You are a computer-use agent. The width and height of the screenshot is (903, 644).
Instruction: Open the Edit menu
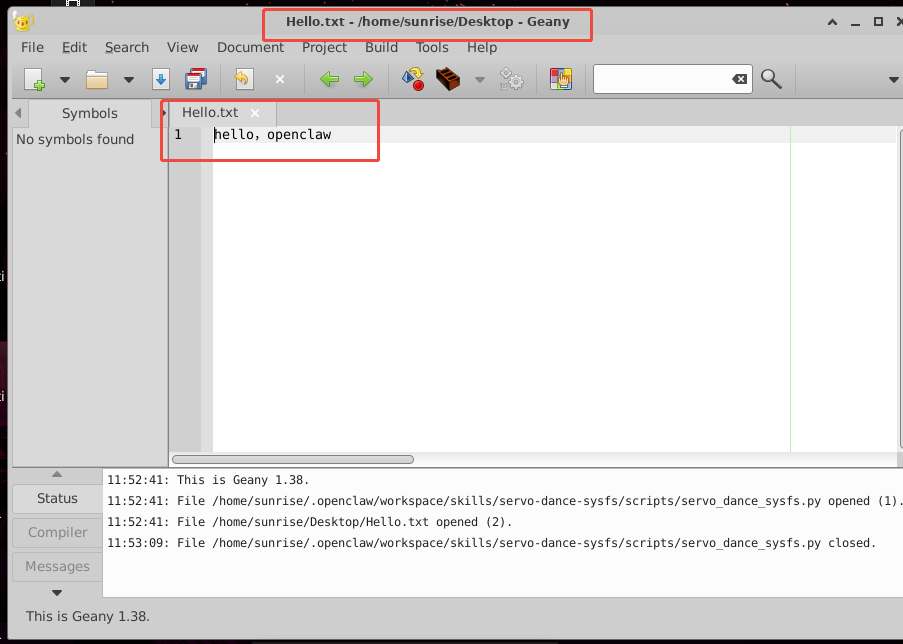(x=74, y=47)
